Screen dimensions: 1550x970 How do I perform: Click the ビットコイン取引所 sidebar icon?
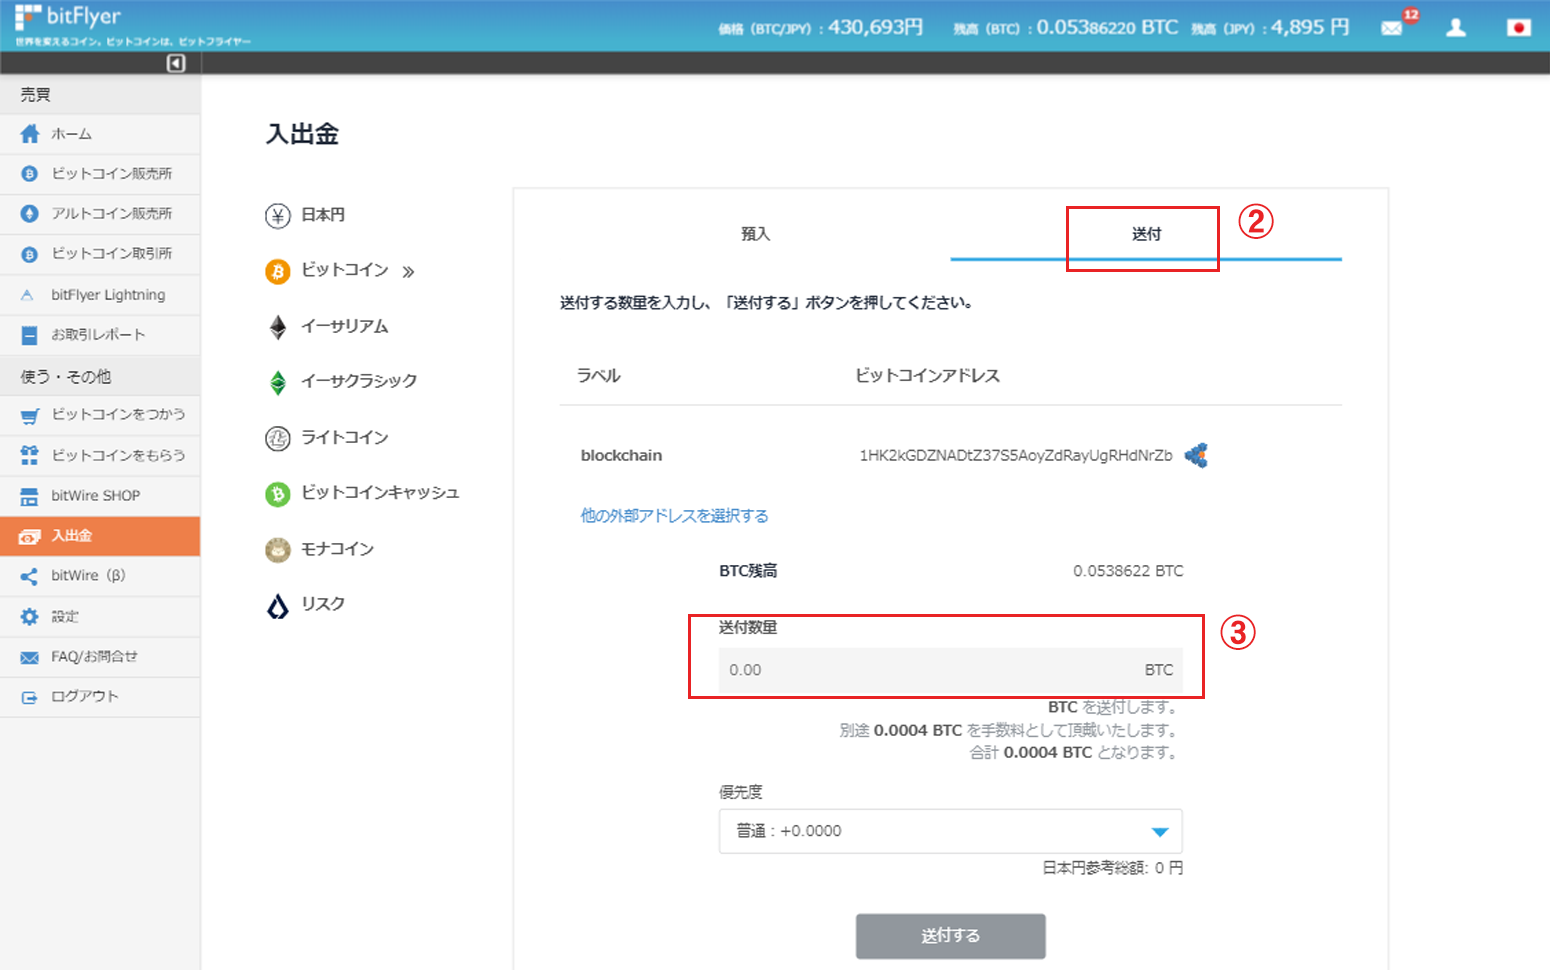(x=30, y=254)
